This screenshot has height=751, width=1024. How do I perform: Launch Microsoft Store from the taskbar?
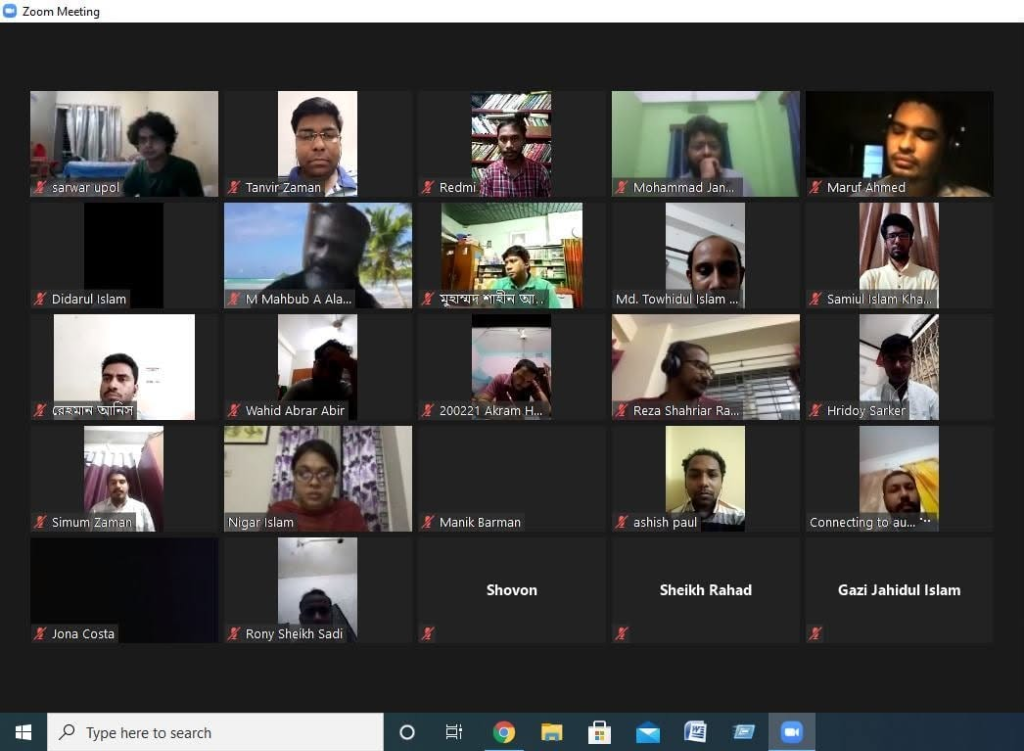coord(599,732)
